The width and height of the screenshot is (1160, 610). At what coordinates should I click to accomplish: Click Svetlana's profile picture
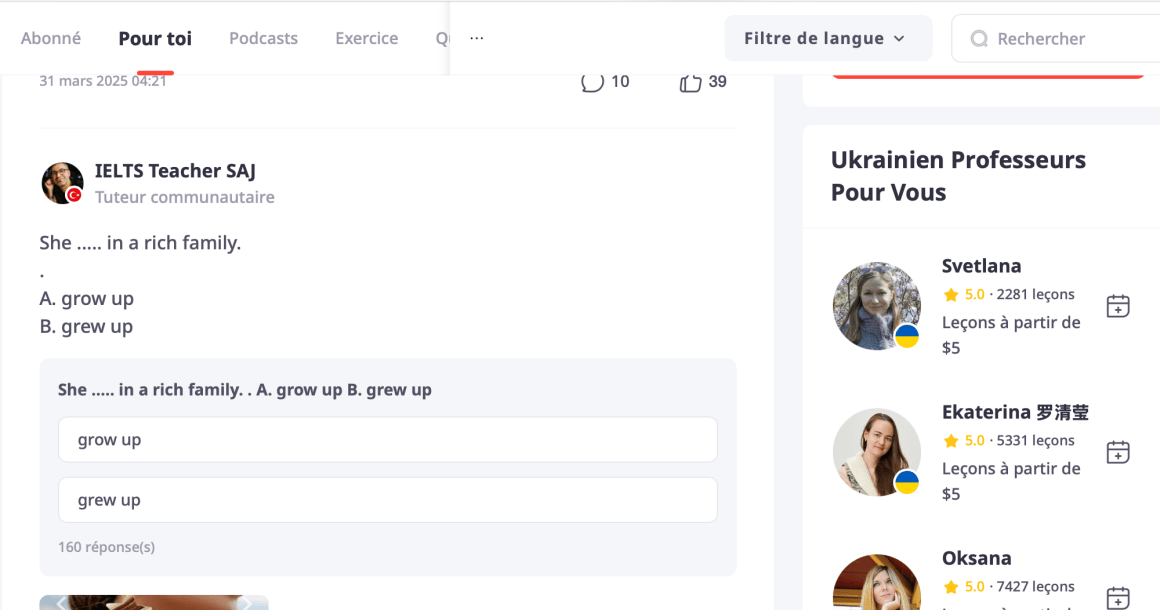(876, 306)
